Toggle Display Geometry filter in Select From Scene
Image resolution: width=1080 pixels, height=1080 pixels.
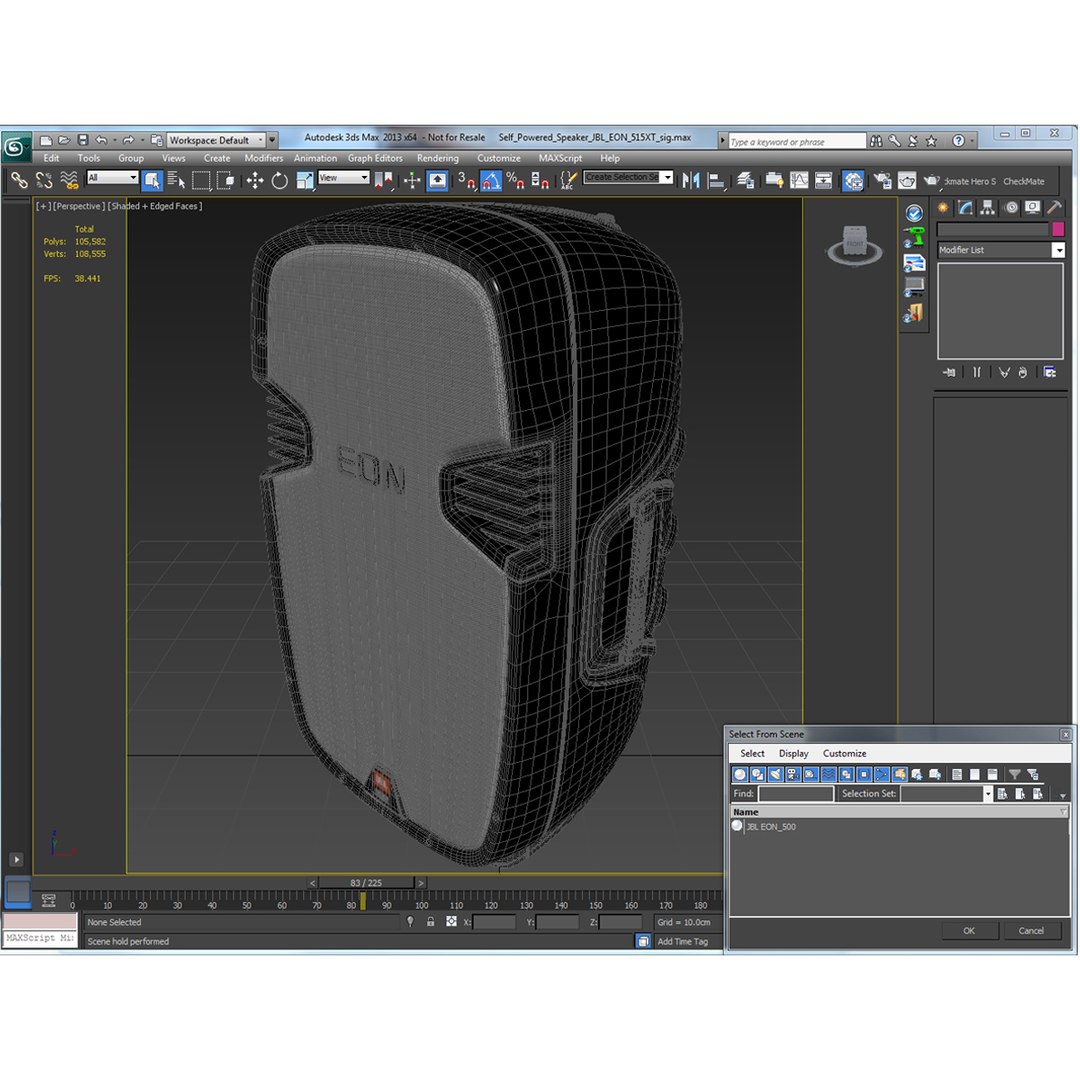tap(740, 774)
